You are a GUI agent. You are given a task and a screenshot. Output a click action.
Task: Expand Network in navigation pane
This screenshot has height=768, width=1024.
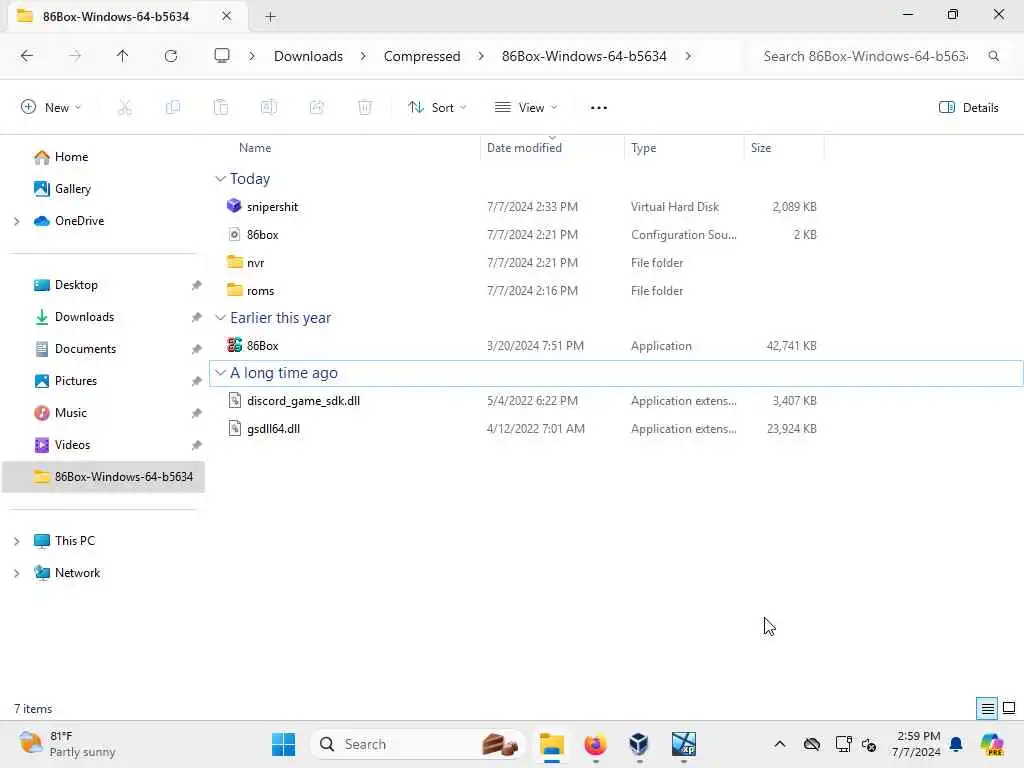coord(17,573)
